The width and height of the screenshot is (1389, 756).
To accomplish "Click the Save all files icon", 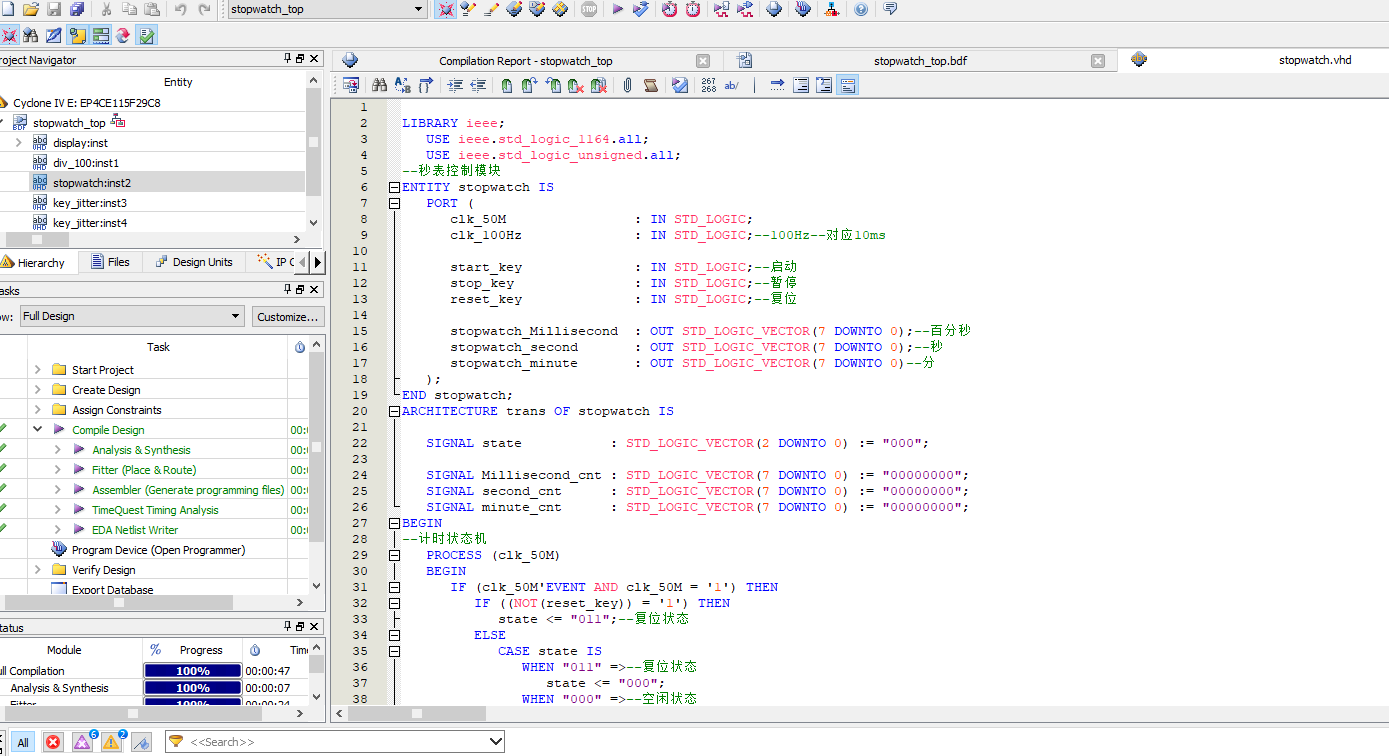I will 76,9.
